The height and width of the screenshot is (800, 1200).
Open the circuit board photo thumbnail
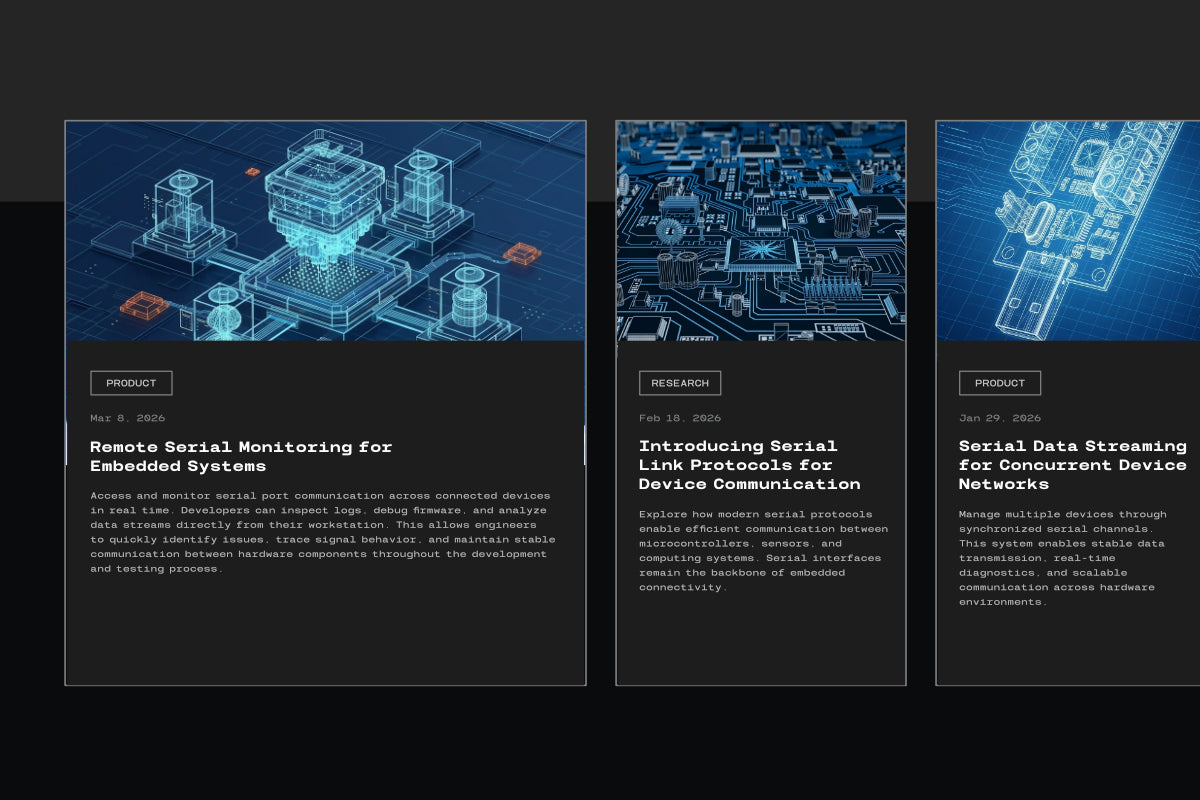pos(761,231)
